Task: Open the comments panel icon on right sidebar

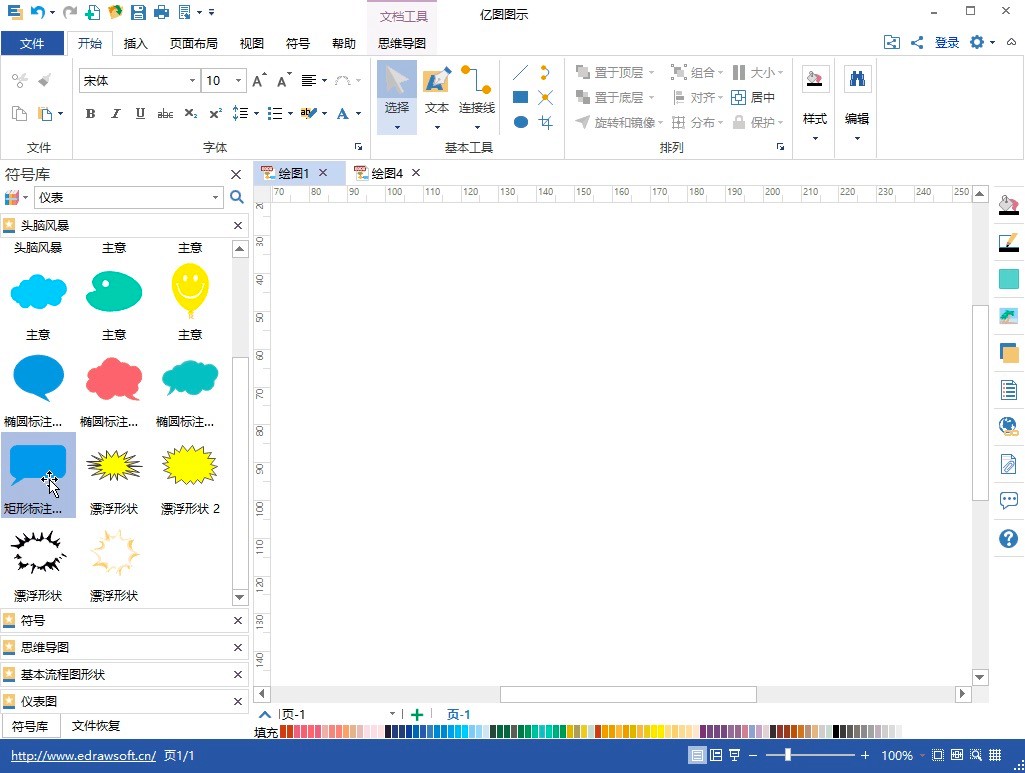Action: pyautogui.click(x=1008, y=501)
